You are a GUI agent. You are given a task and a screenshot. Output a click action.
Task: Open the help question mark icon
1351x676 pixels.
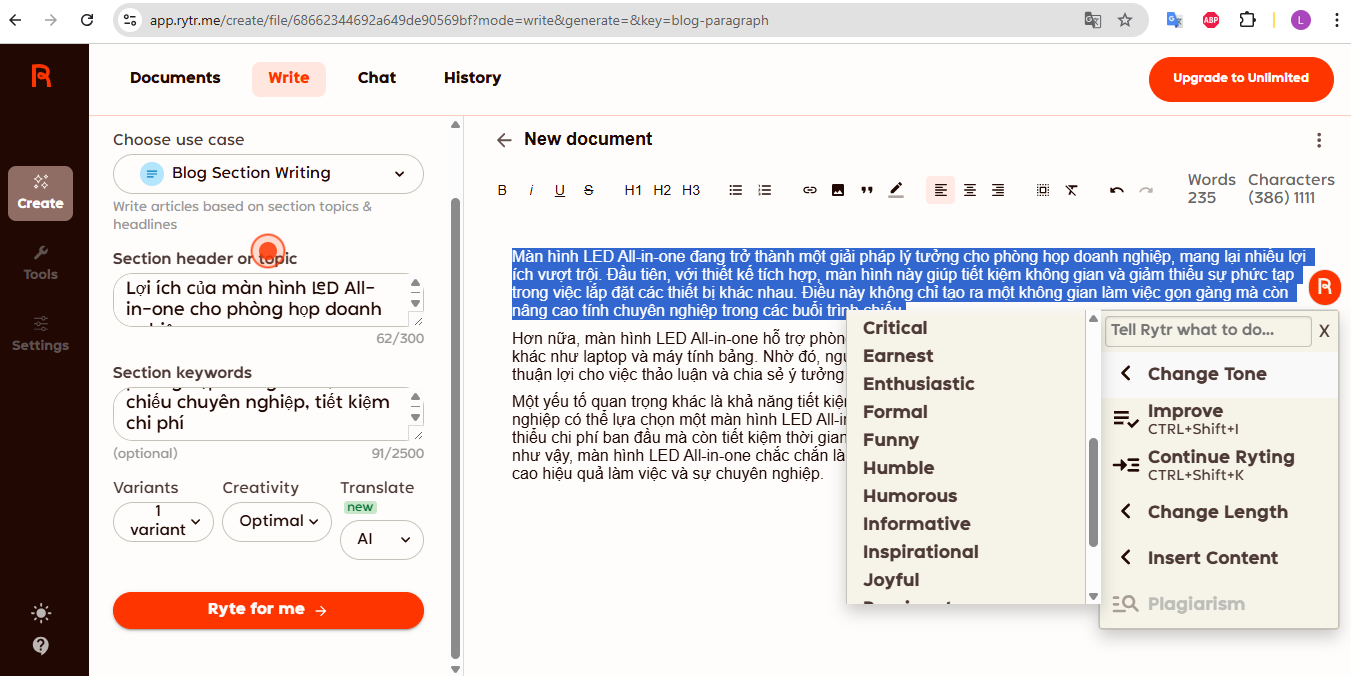pos(41,645)
